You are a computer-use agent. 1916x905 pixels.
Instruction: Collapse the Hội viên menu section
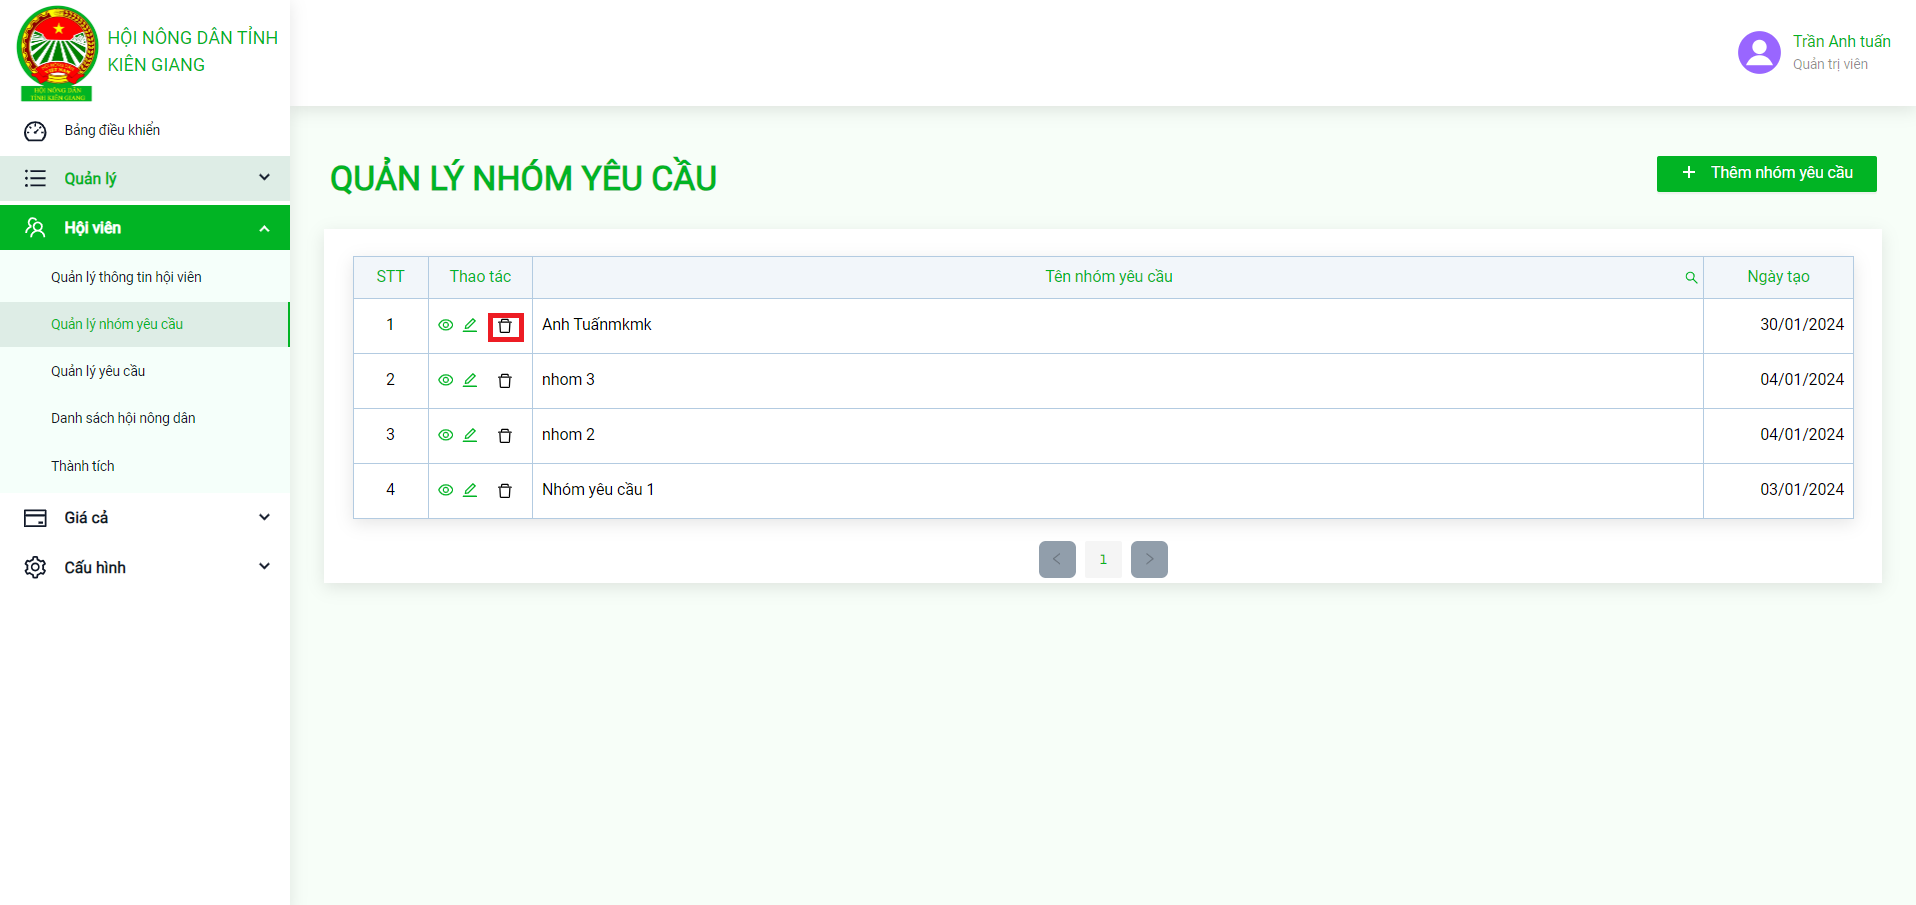coord(145,228)
